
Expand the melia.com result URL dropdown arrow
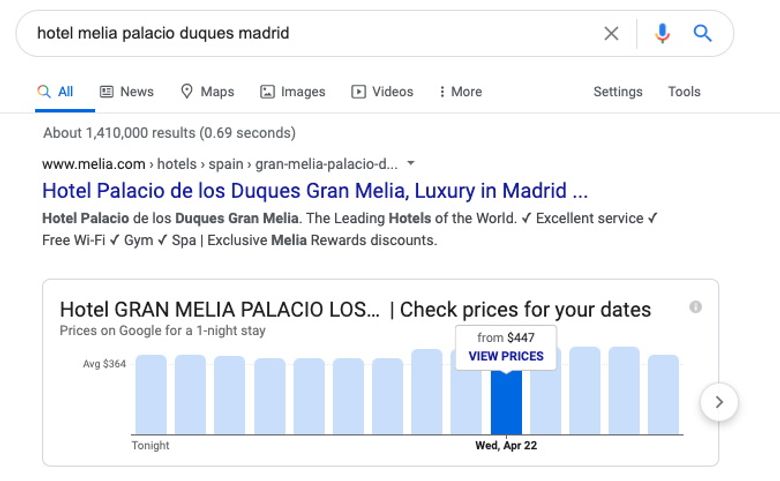pos(410,163)
